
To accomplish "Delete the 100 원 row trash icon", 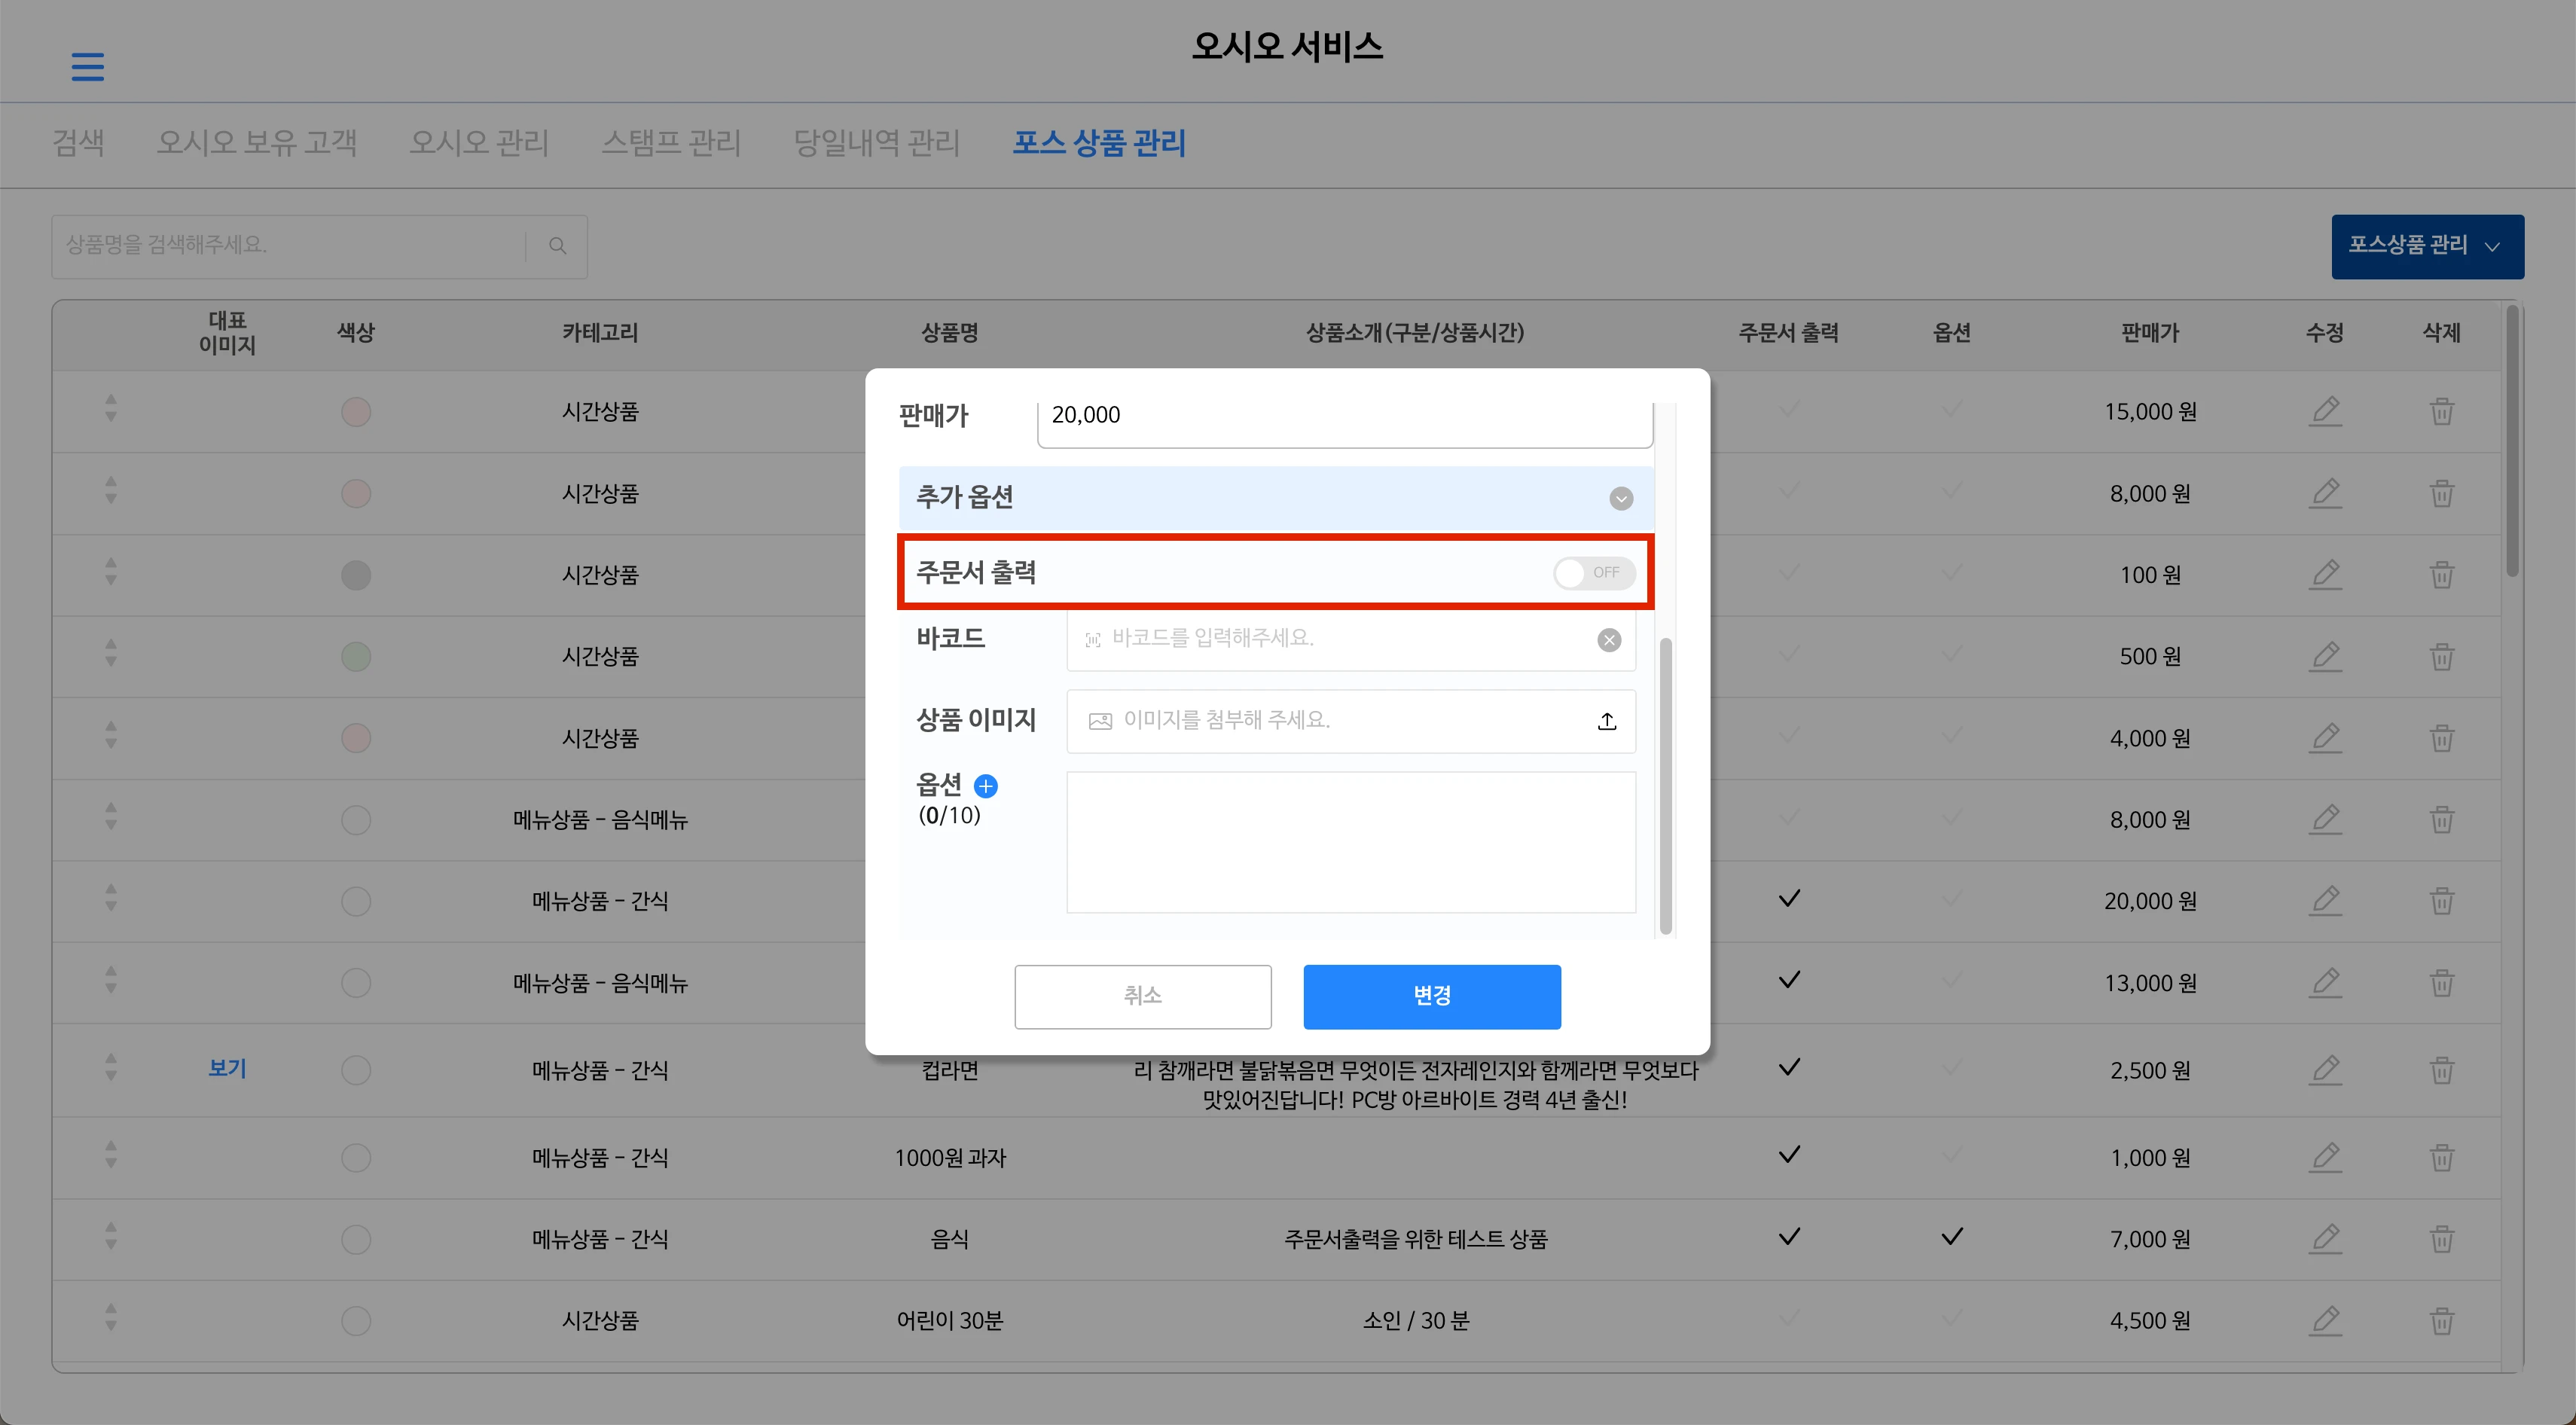I will pos(2442,575).
